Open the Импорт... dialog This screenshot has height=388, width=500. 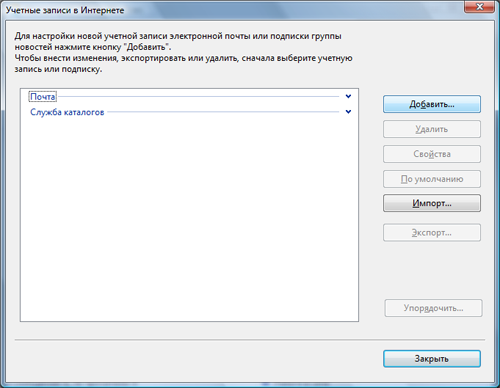pyautogui.click(x=432, y=203)
